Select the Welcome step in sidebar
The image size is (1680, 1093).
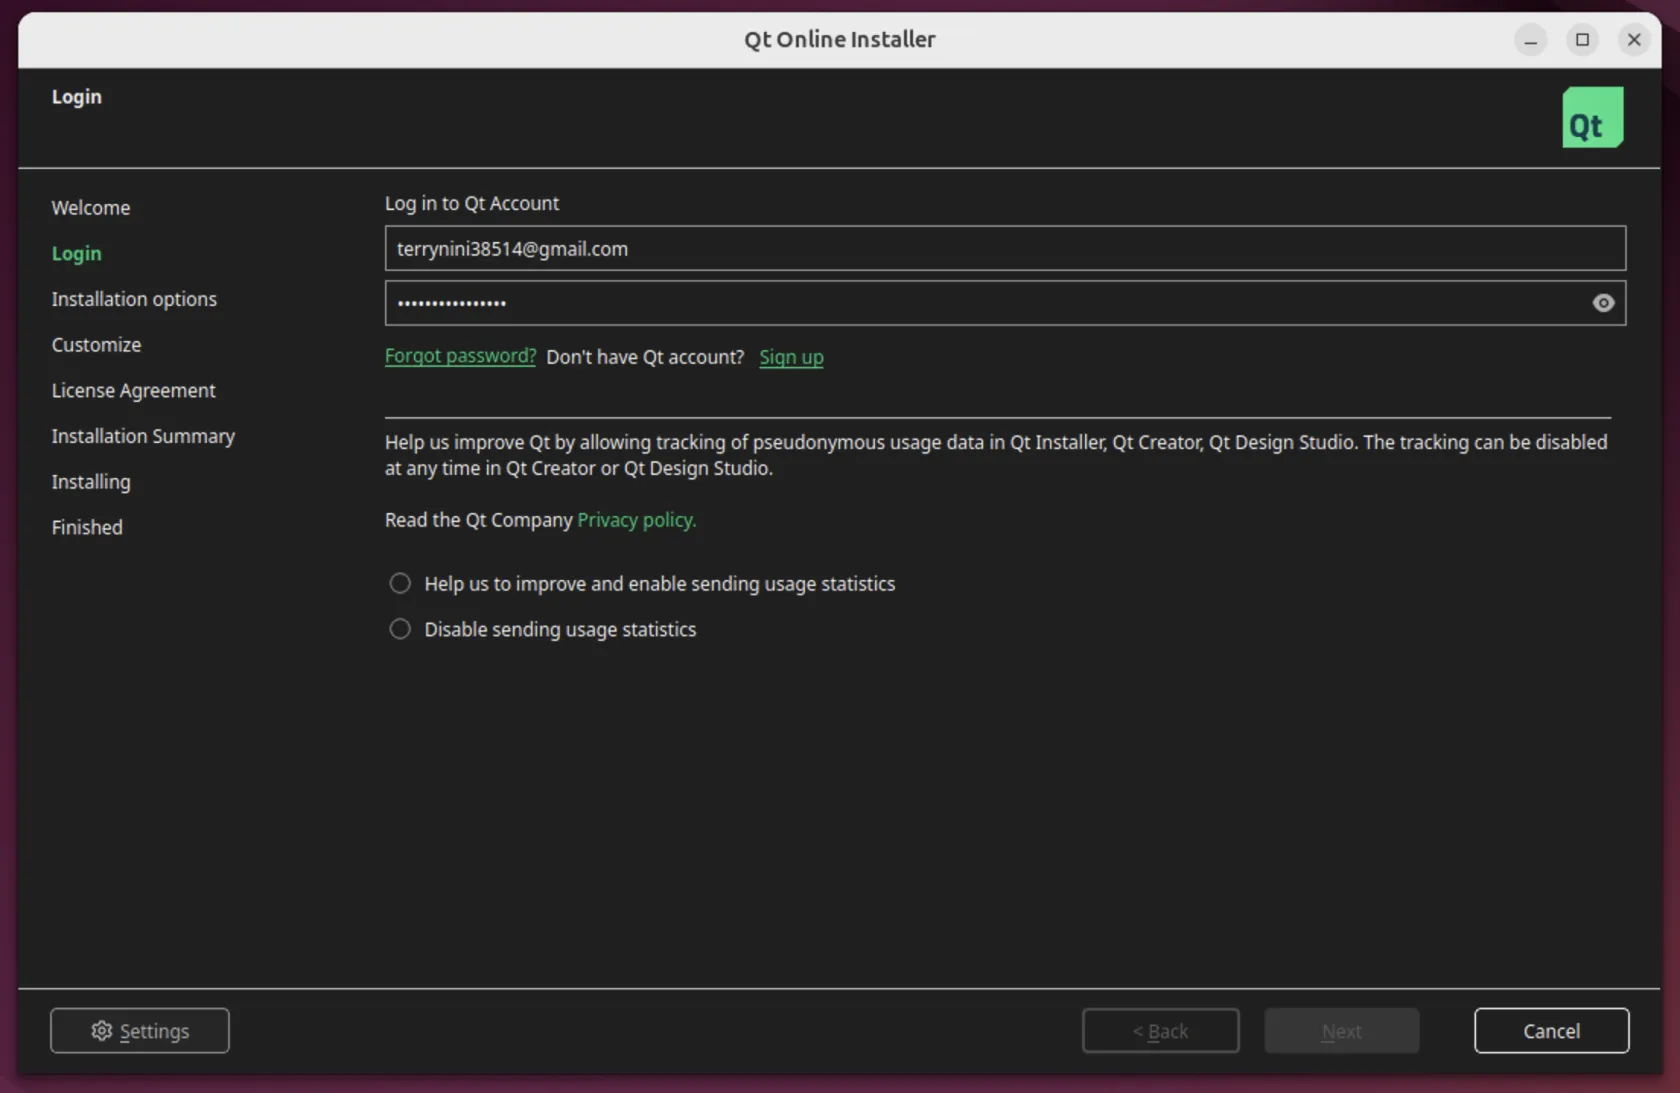91,208
